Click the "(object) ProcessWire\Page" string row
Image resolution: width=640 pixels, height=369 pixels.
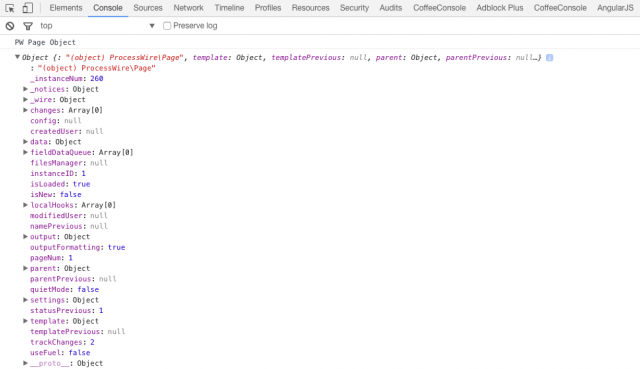[x=93, y=68]
